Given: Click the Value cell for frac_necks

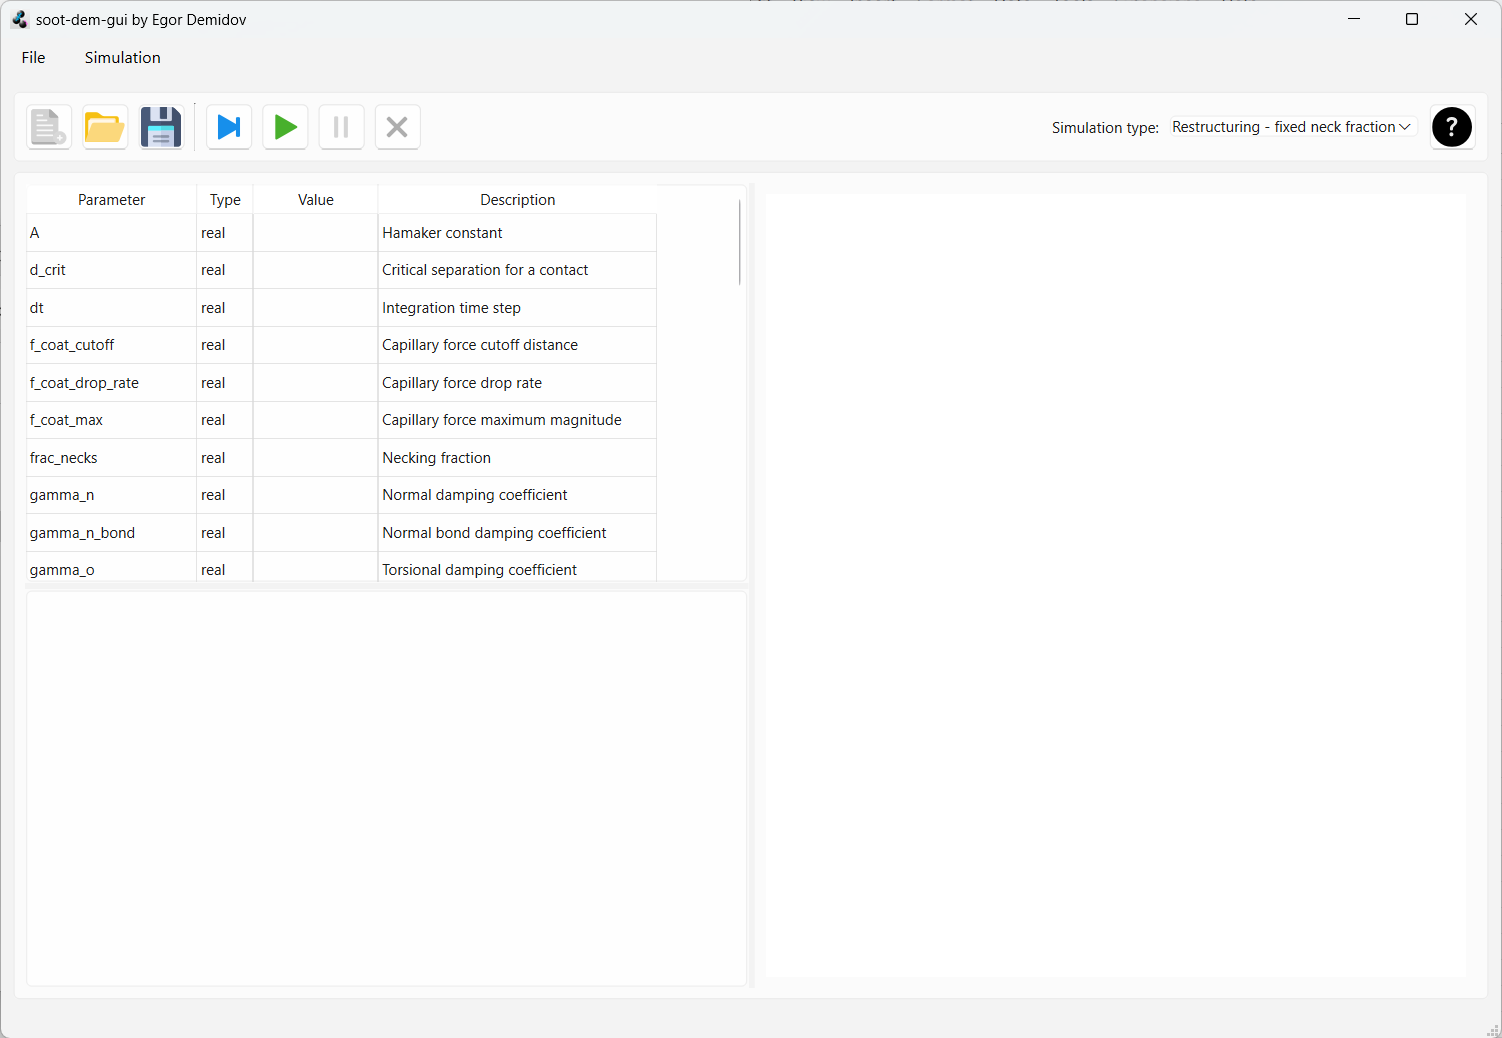Looking at the screenshot, I should [316, 458].
